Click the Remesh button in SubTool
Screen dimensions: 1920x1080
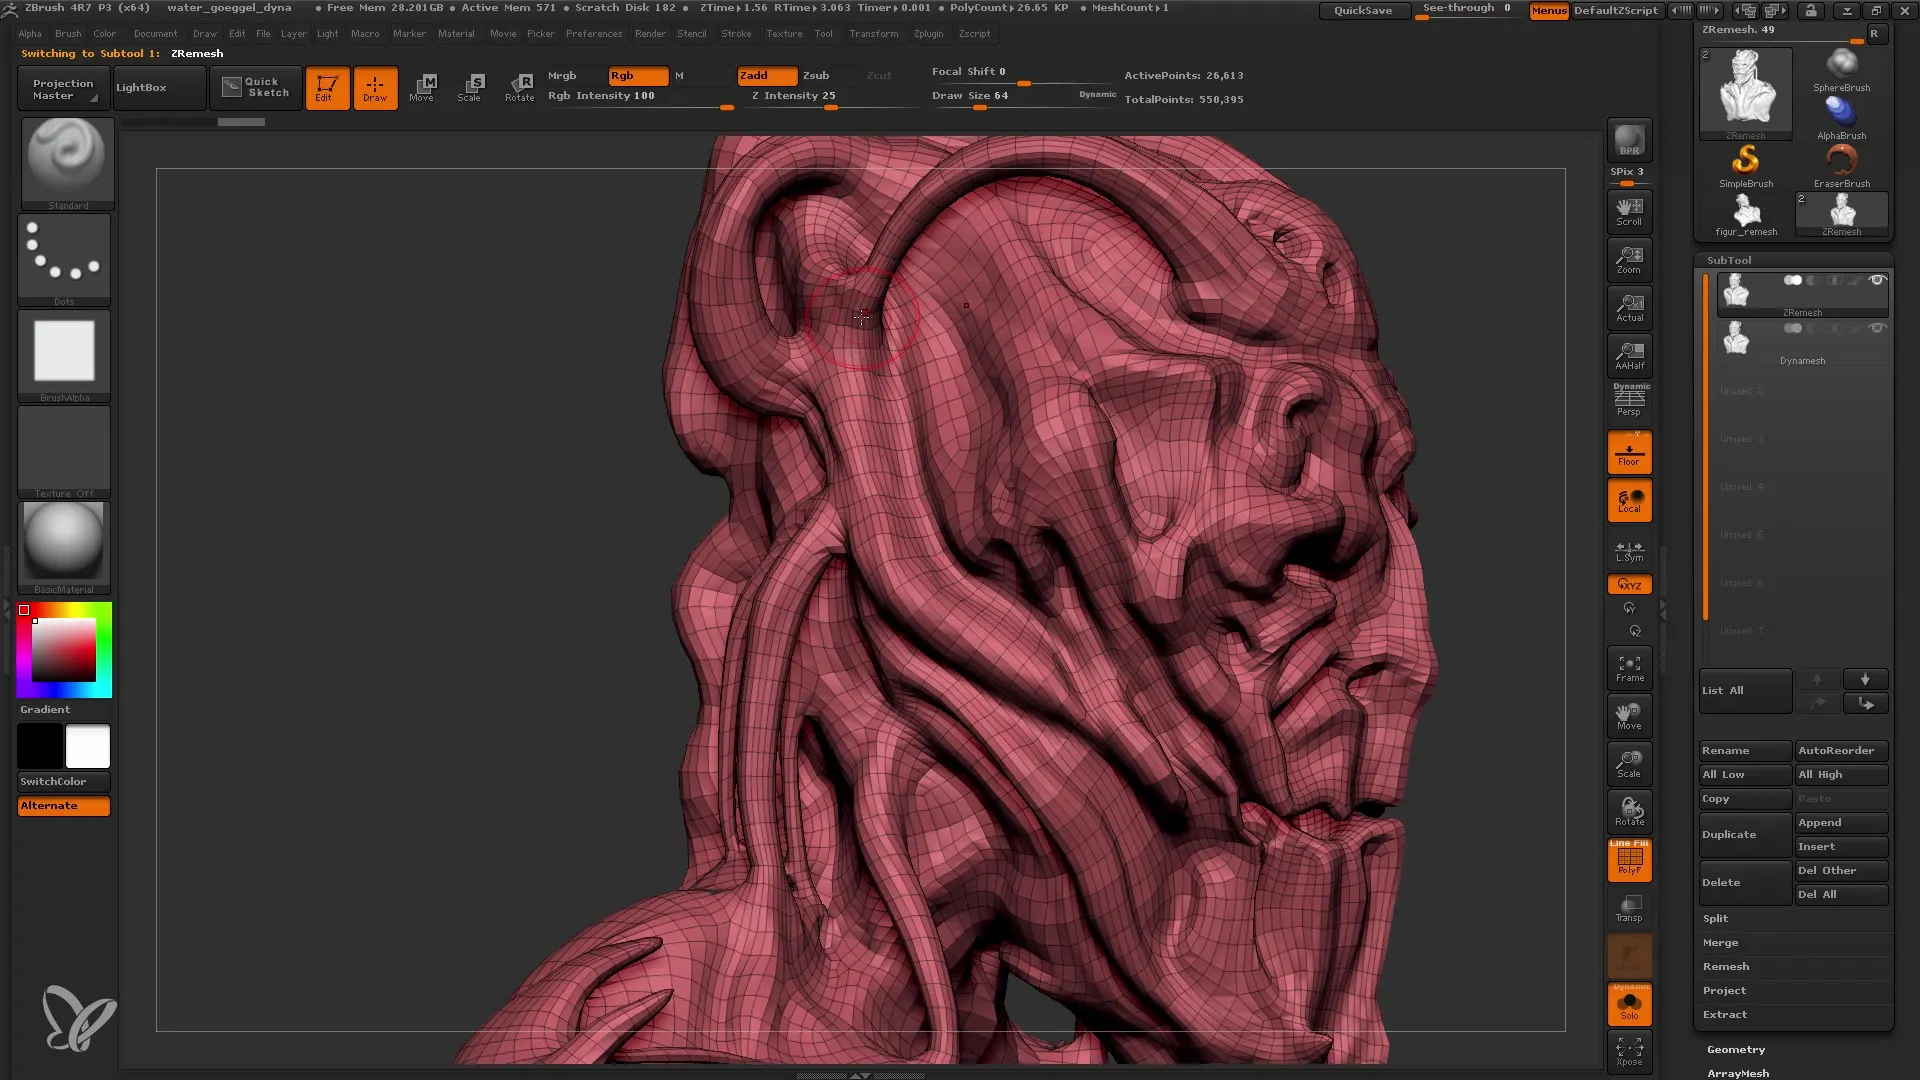[x=1725, y=967]
